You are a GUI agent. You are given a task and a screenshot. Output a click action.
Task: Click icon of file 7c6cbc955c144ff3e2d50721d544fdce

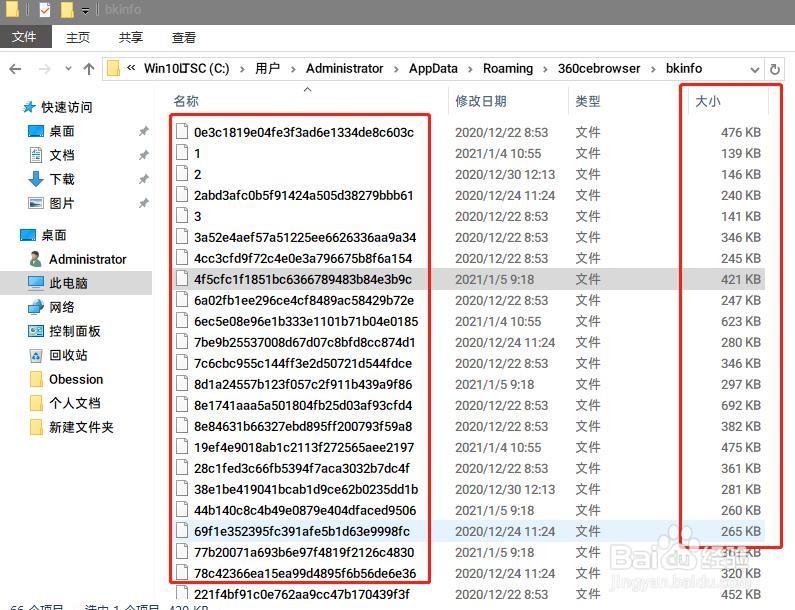pyautogui.click(x=182, y=363)
